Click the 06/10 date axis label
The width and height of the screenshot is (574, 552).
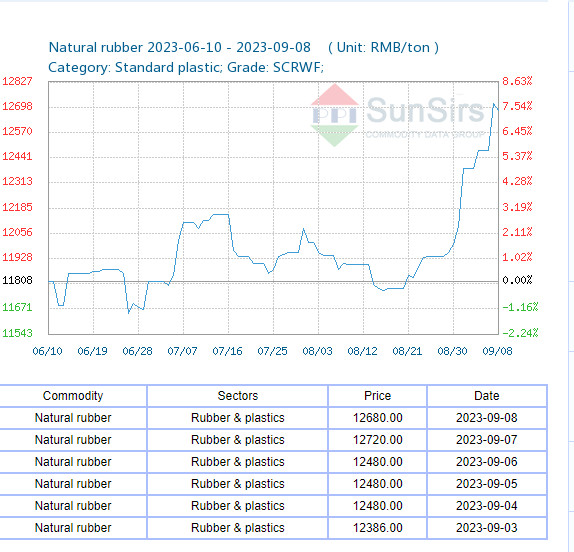tap(48, 351)
